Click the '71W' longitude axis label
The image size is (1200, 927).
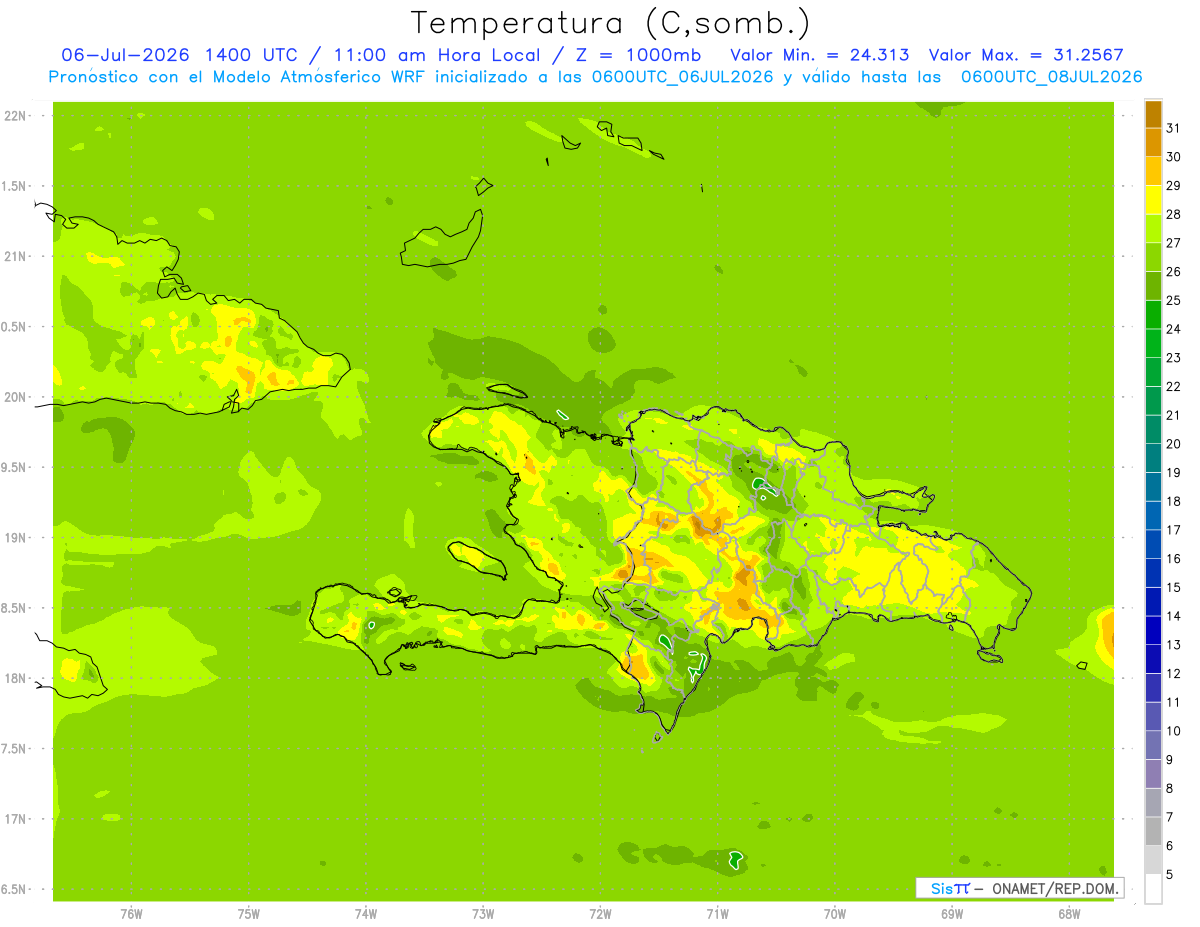point(717,913)
